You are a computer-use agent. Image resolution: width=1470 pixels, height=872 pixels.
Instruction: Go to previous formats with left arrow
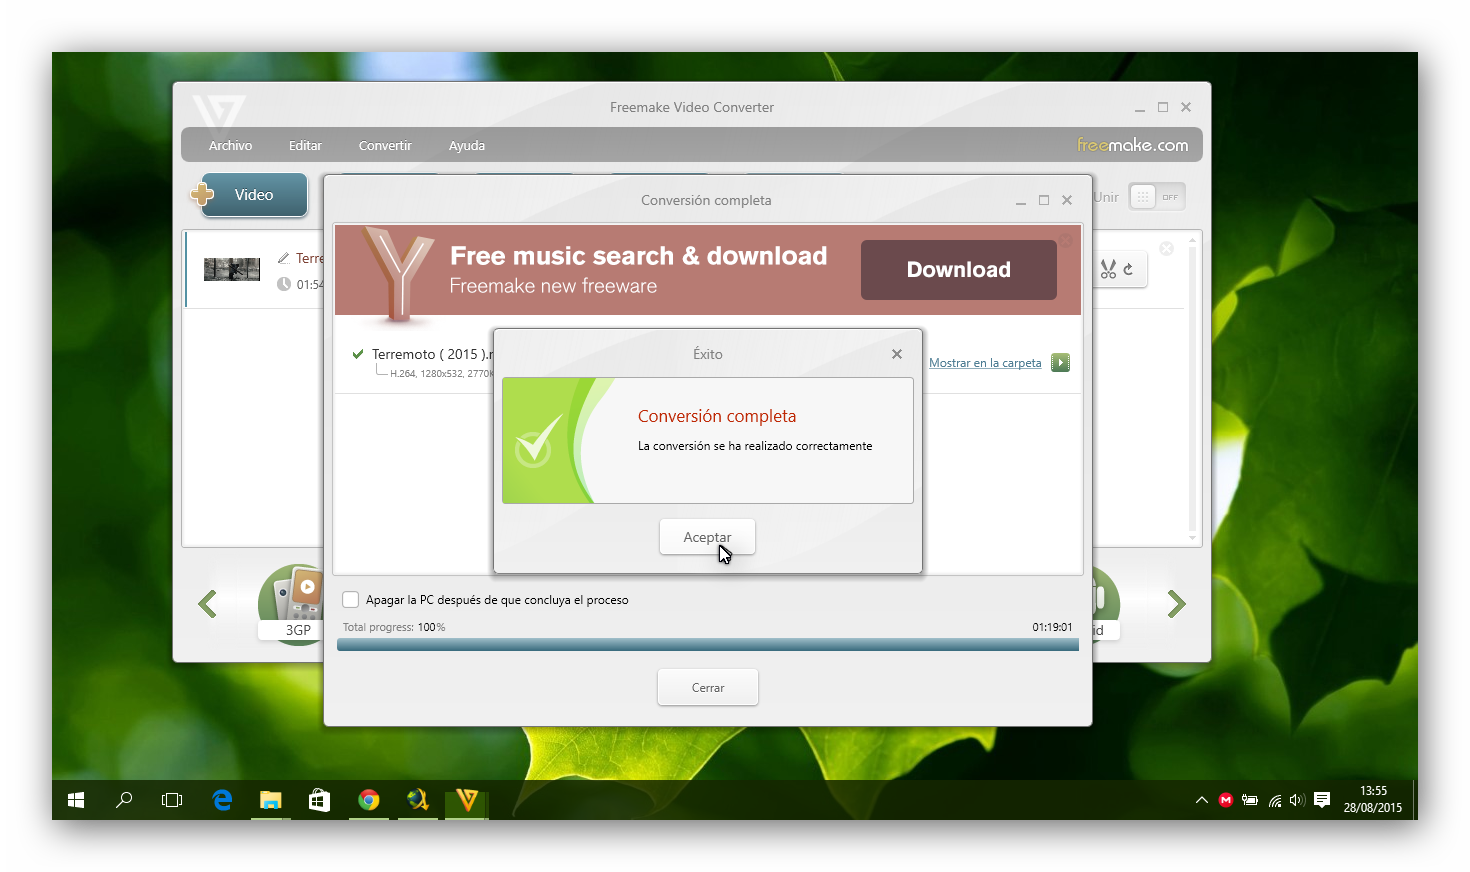208,604
